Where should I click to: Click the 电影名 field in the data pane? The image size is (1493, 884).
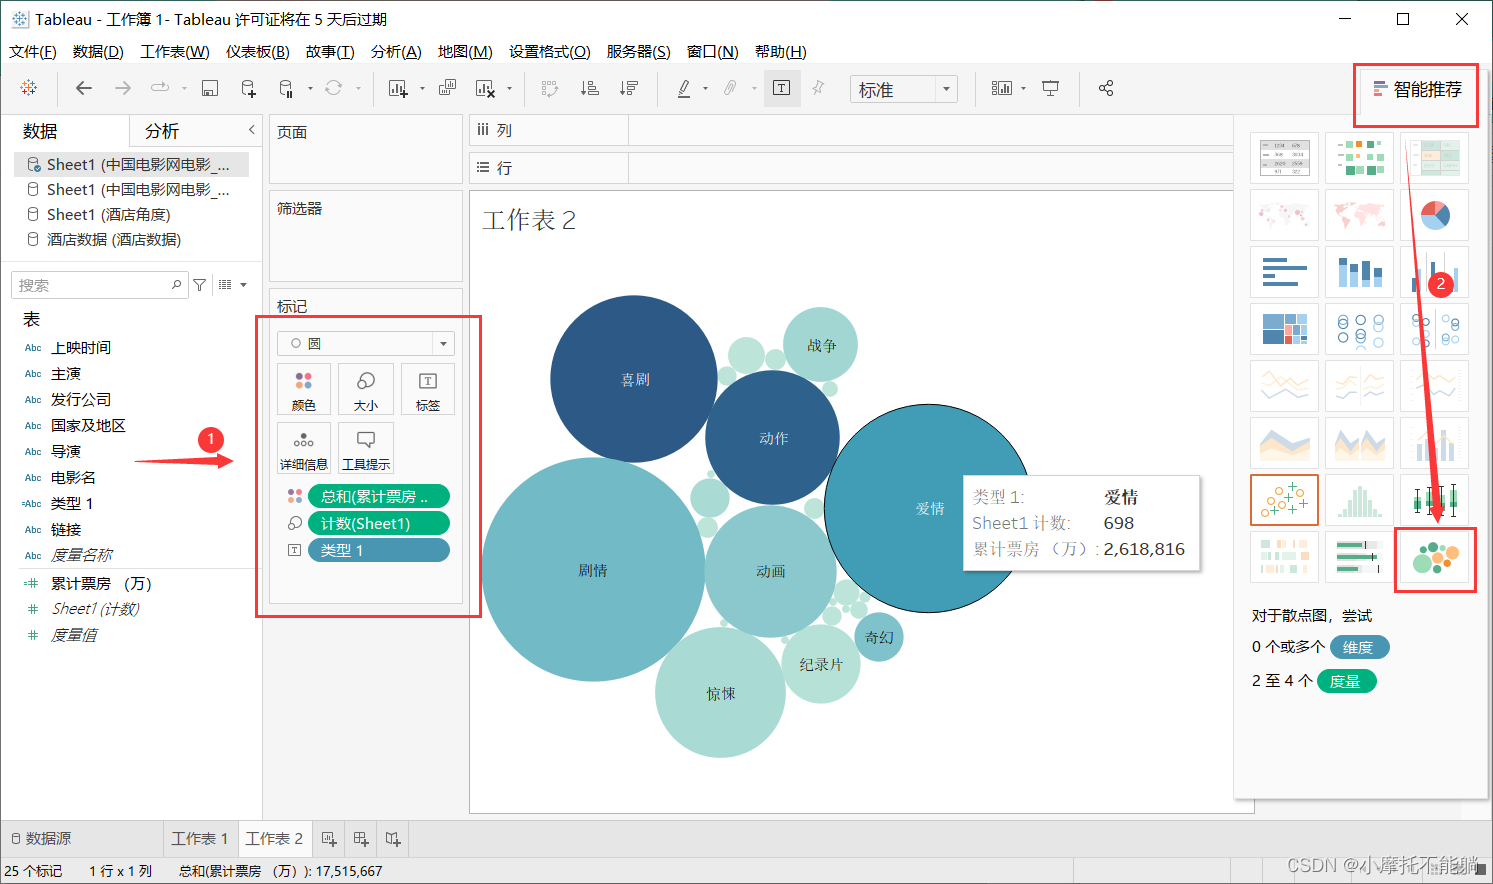[73, 478]
